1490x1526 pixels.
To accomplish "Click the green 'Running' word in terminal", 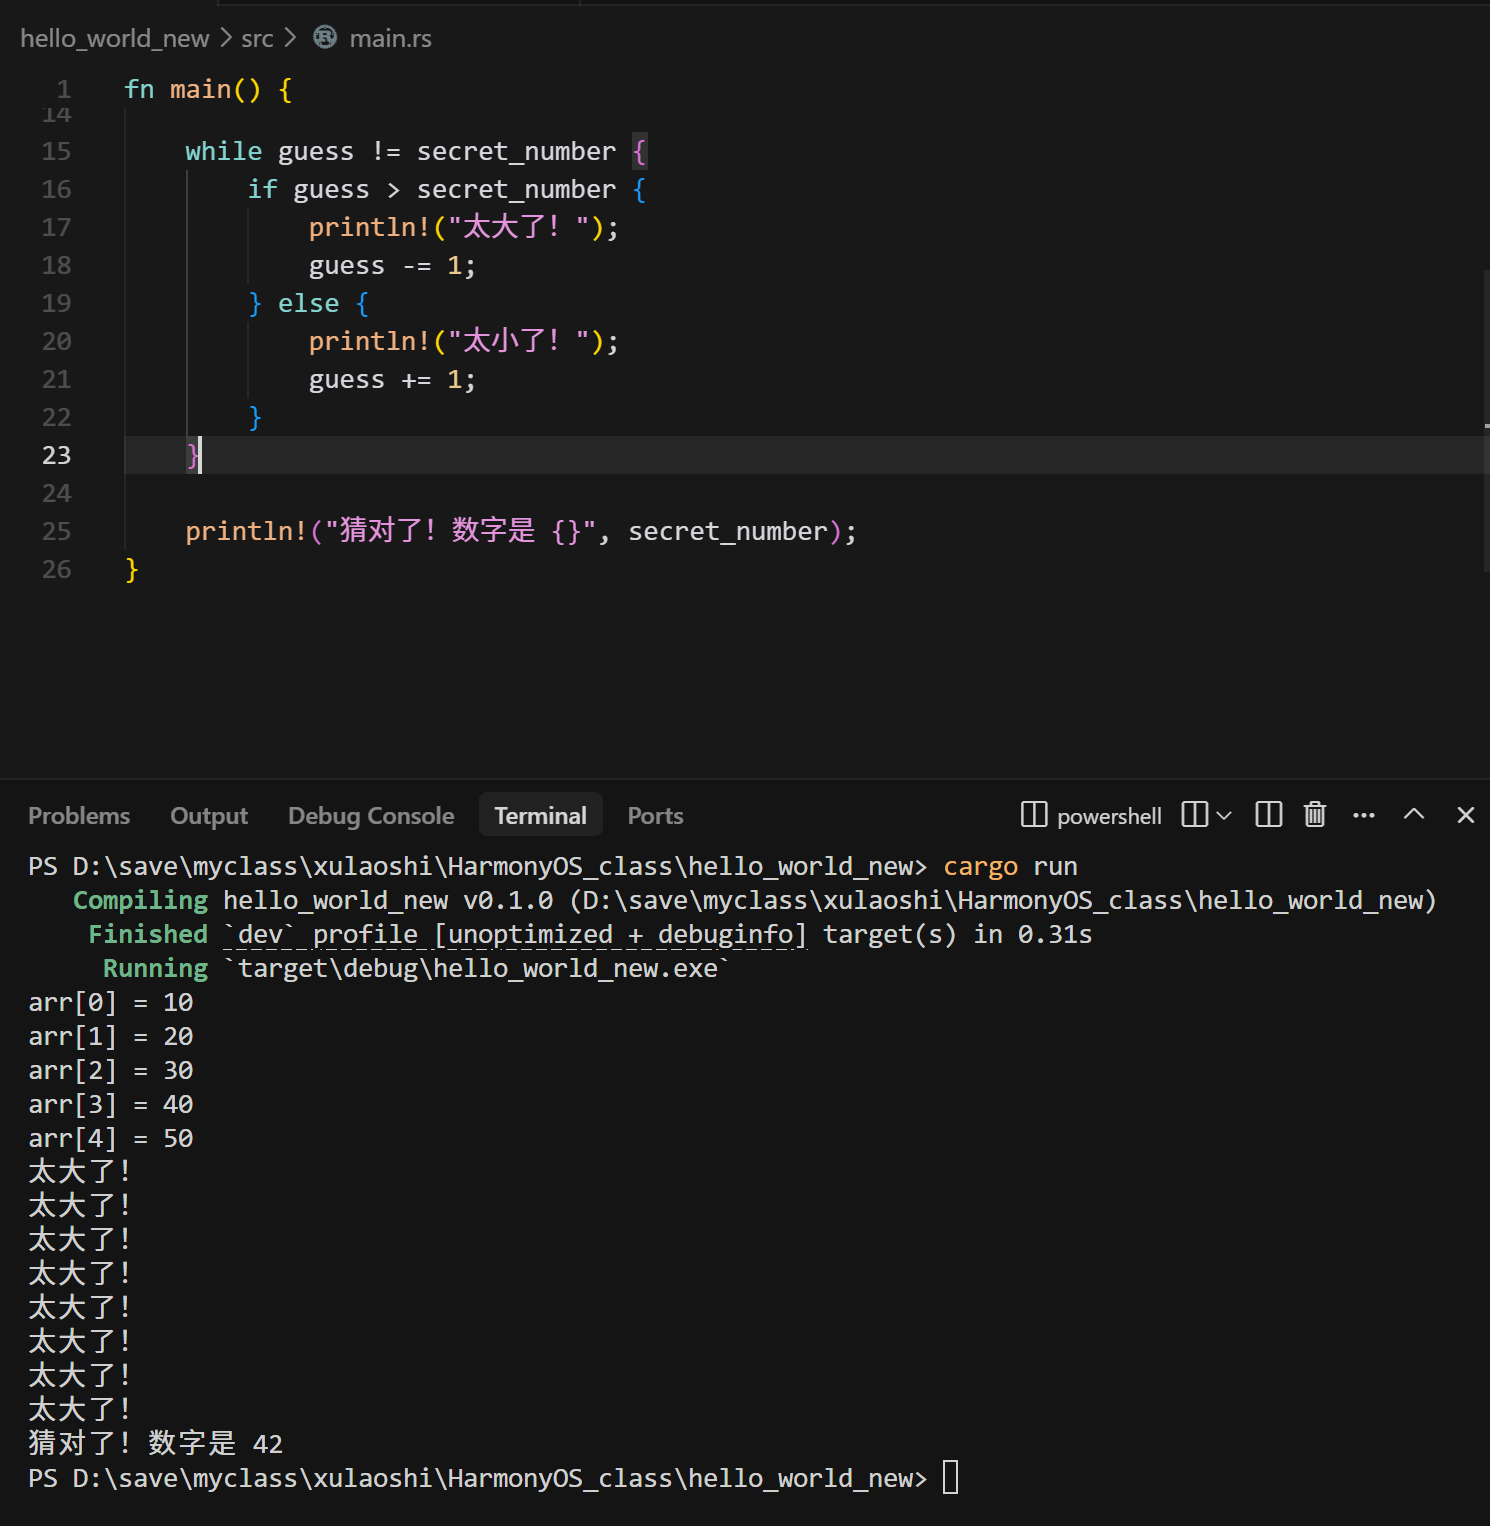I will pyautogui.click(x=156, y=968).
